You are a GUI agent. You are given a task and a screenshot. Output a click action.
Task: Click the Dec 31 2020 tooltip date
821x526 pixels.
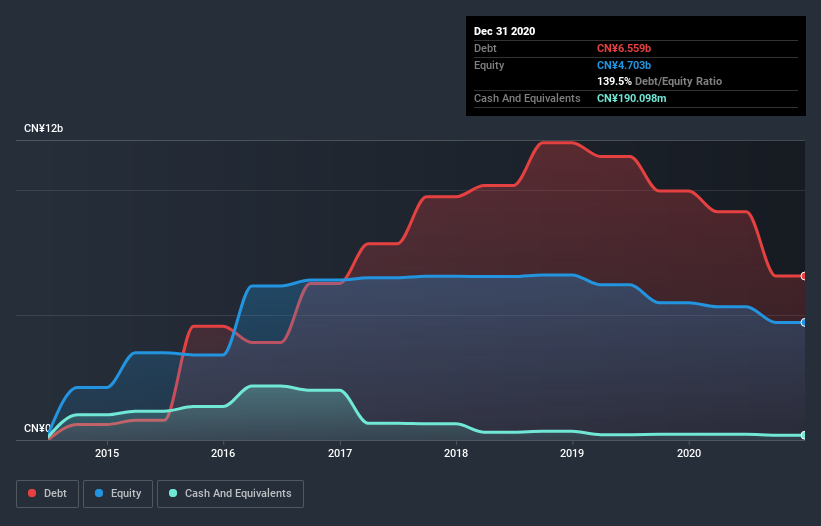[x=504, y=31]
